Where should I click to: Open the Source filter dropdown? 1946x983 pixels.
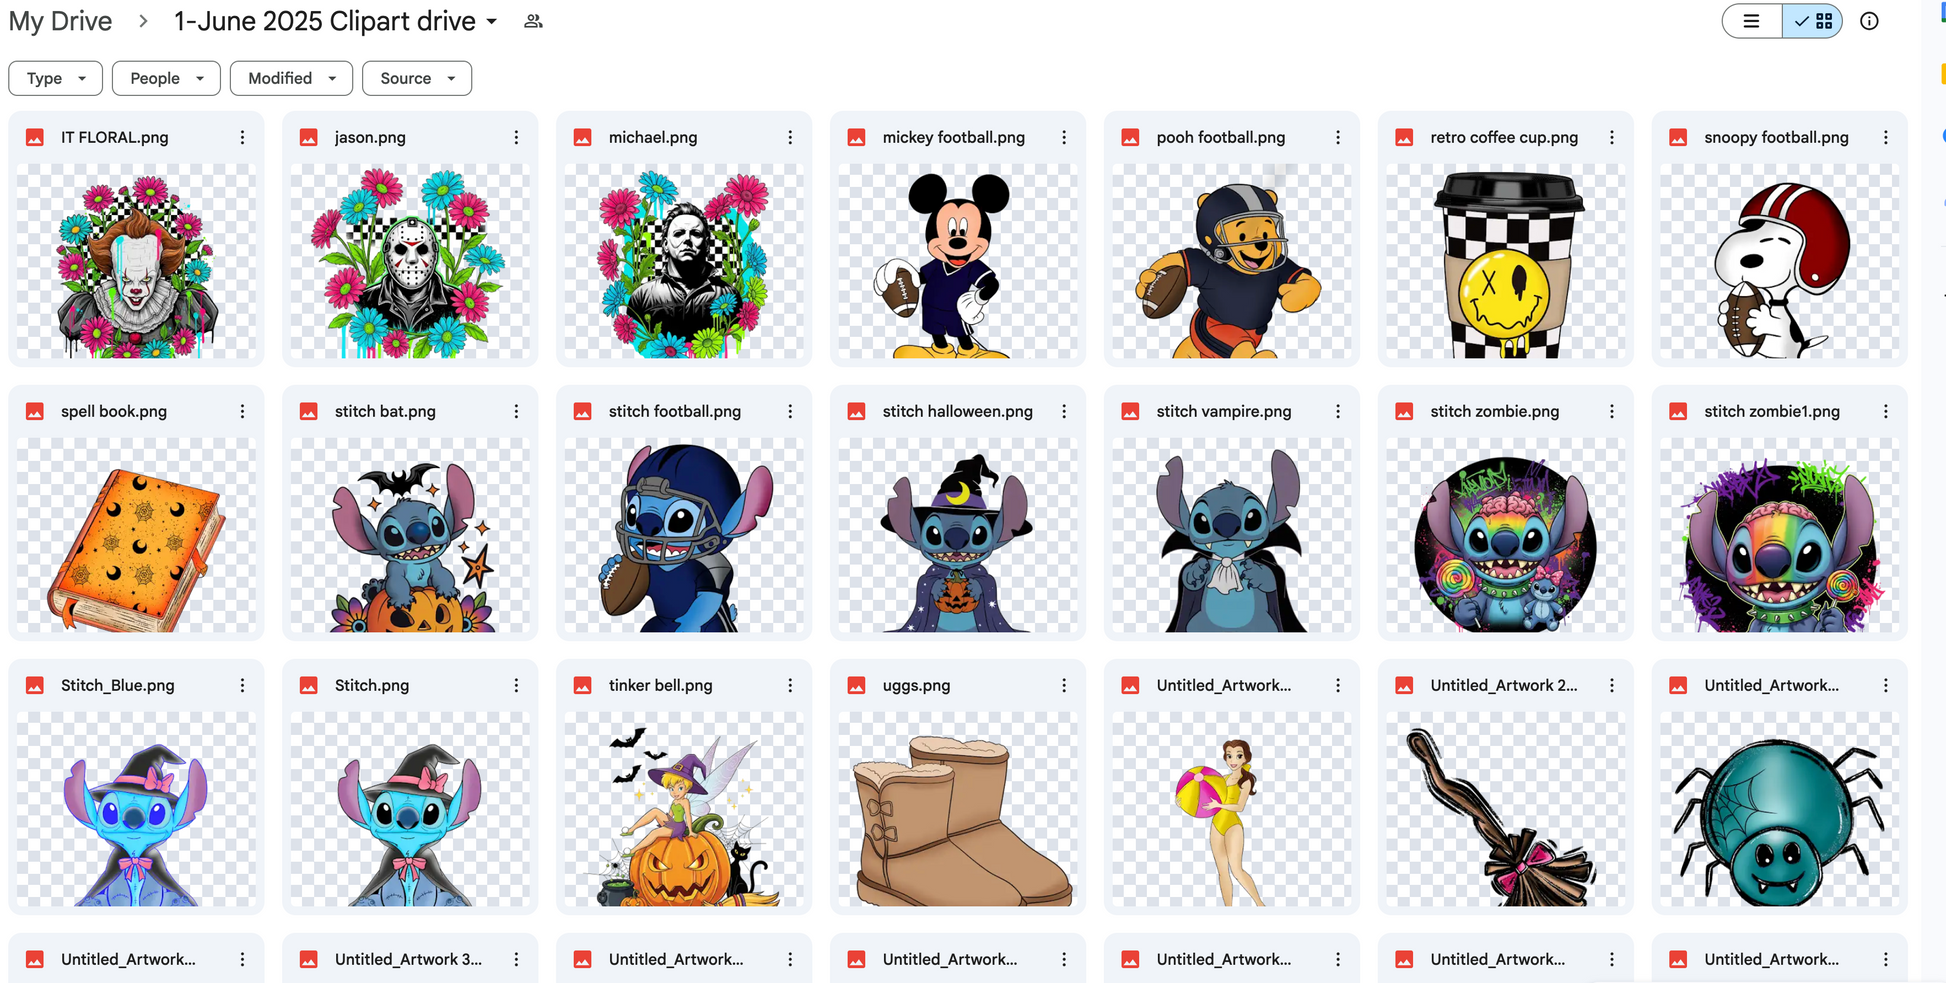coord(417,78)
